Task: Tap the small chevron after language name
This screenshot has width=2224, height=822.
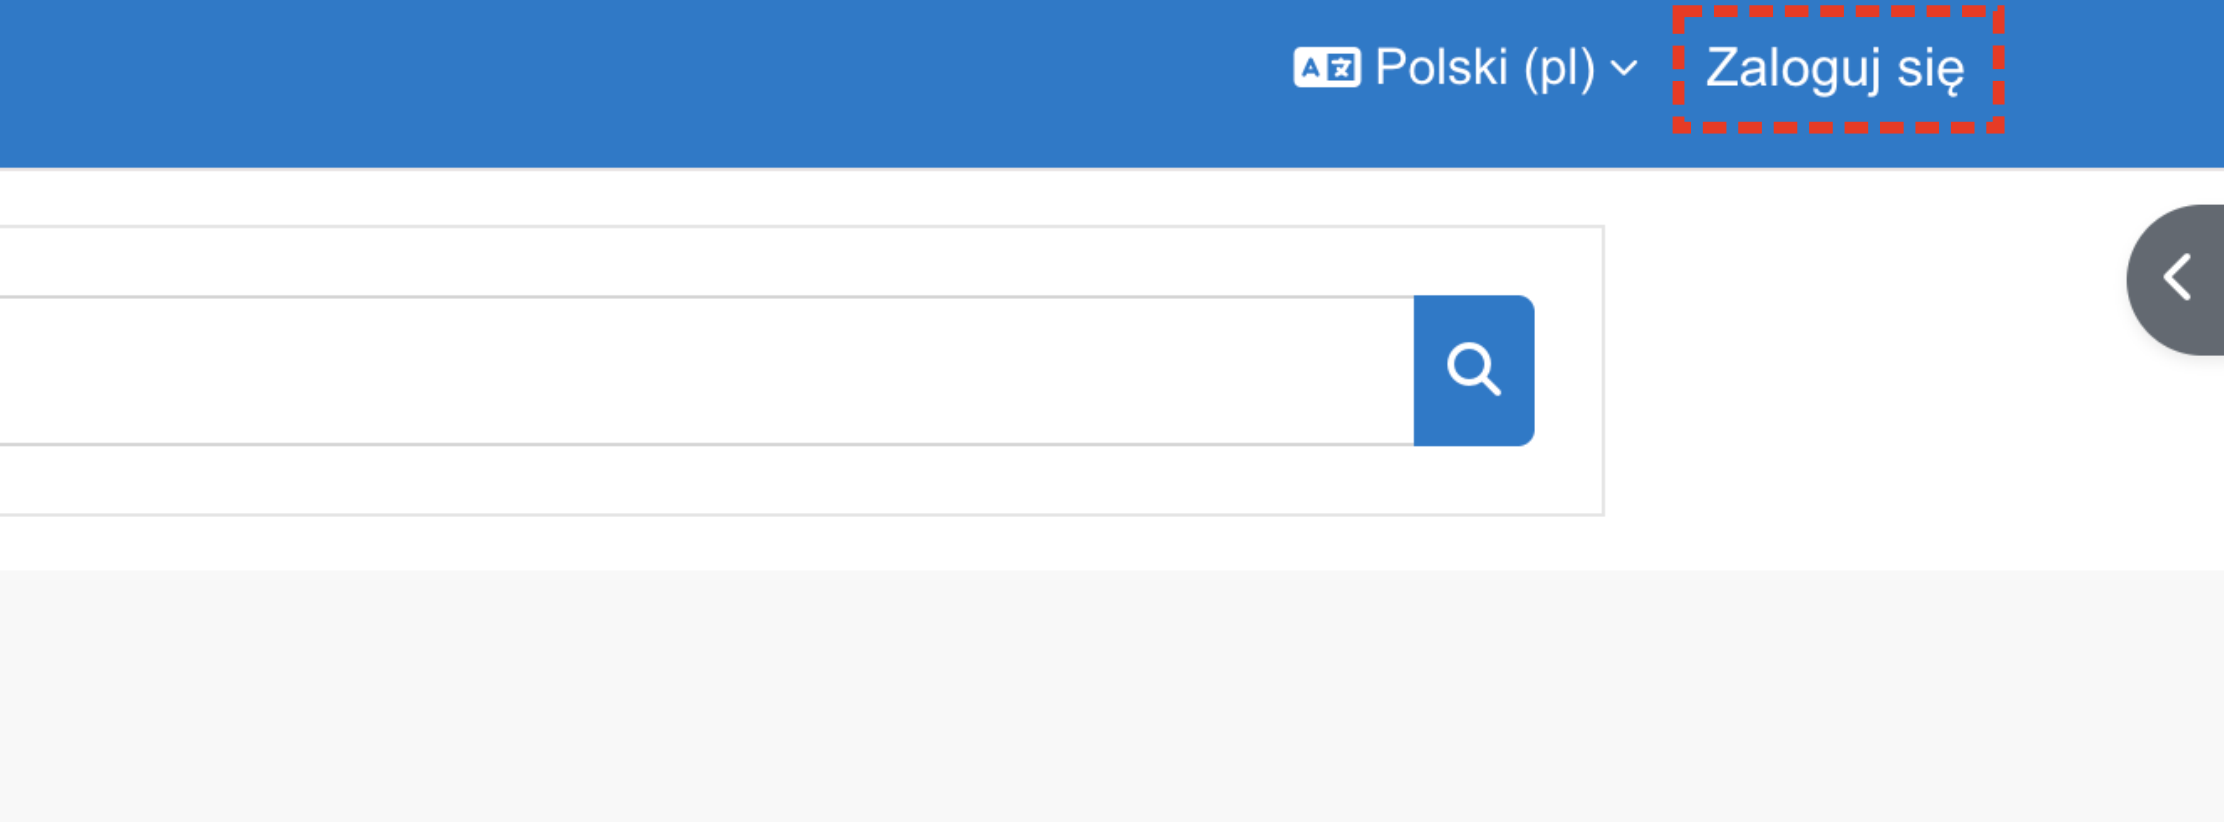Action: click(x=1625, y=69)
